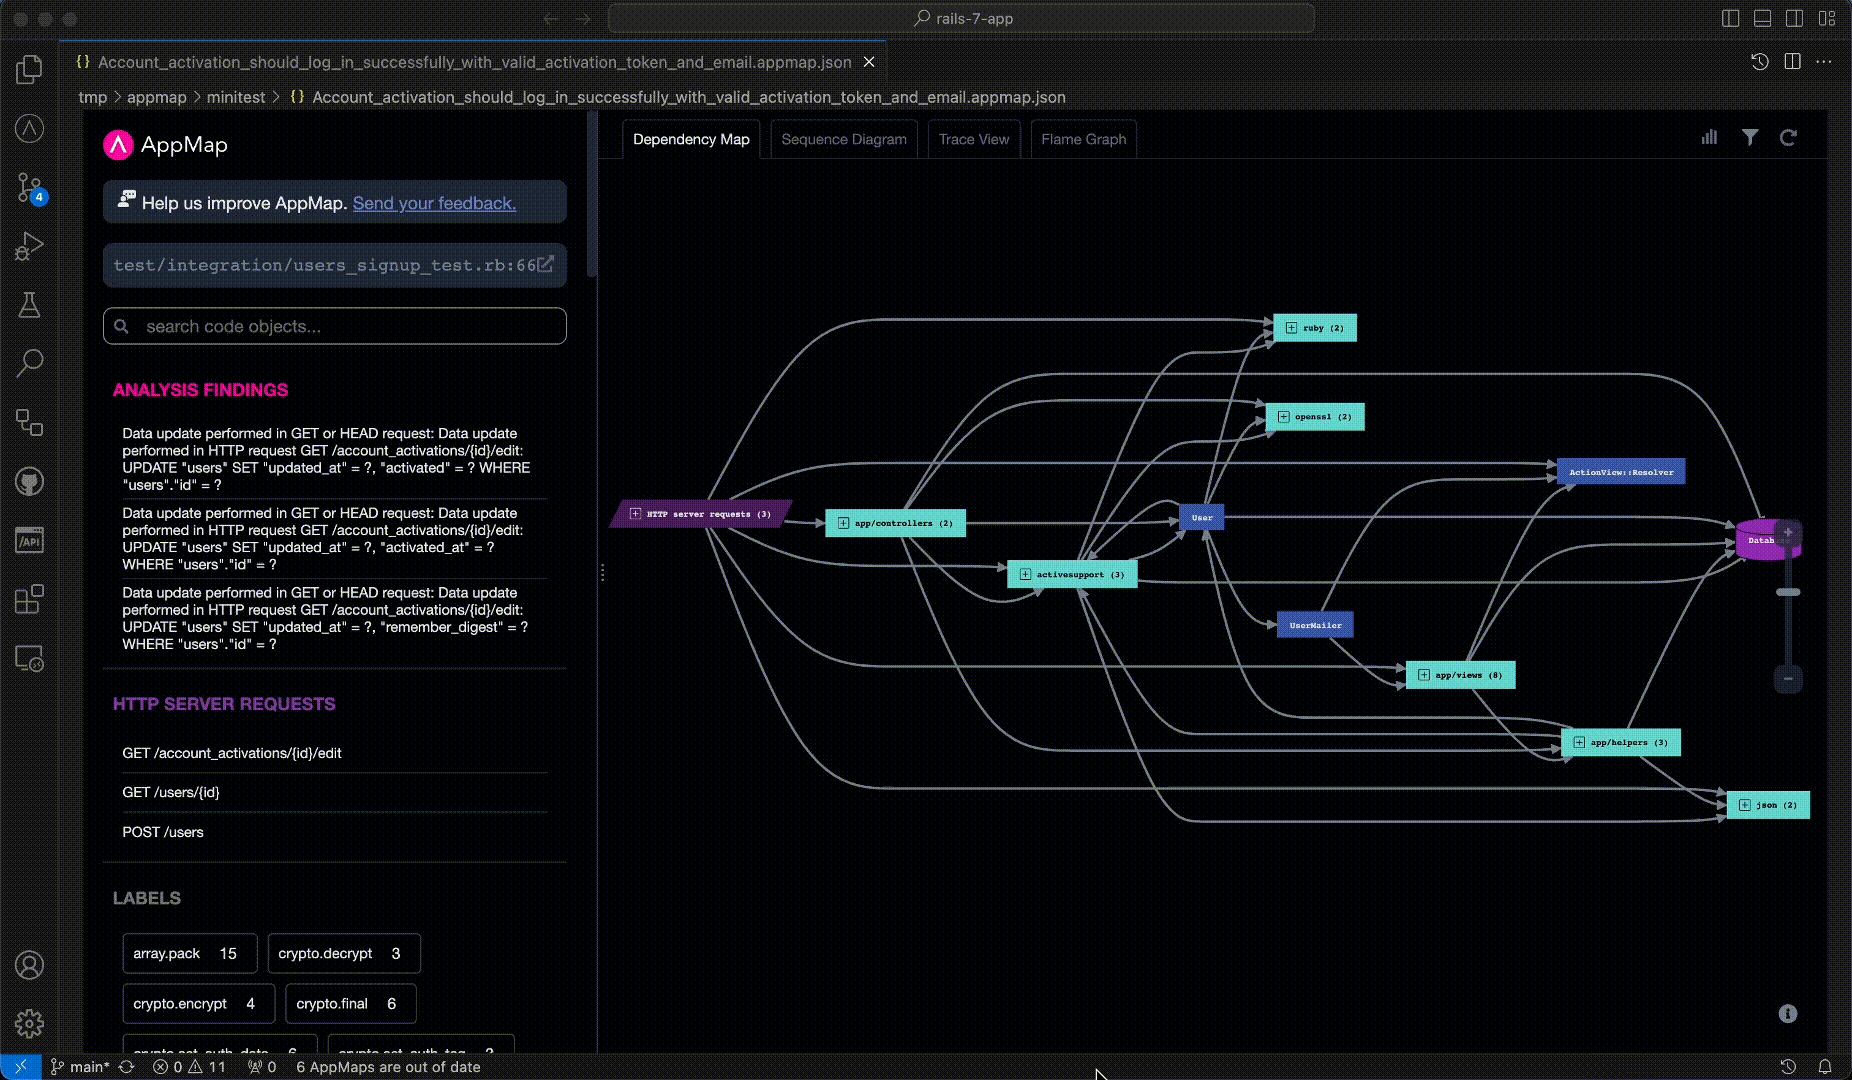The width and height of the screenshot is (1852, 1080).
Task: Reload the diagram with the refresh icon
Action: pyautogui.click(x=1788, y=137)
